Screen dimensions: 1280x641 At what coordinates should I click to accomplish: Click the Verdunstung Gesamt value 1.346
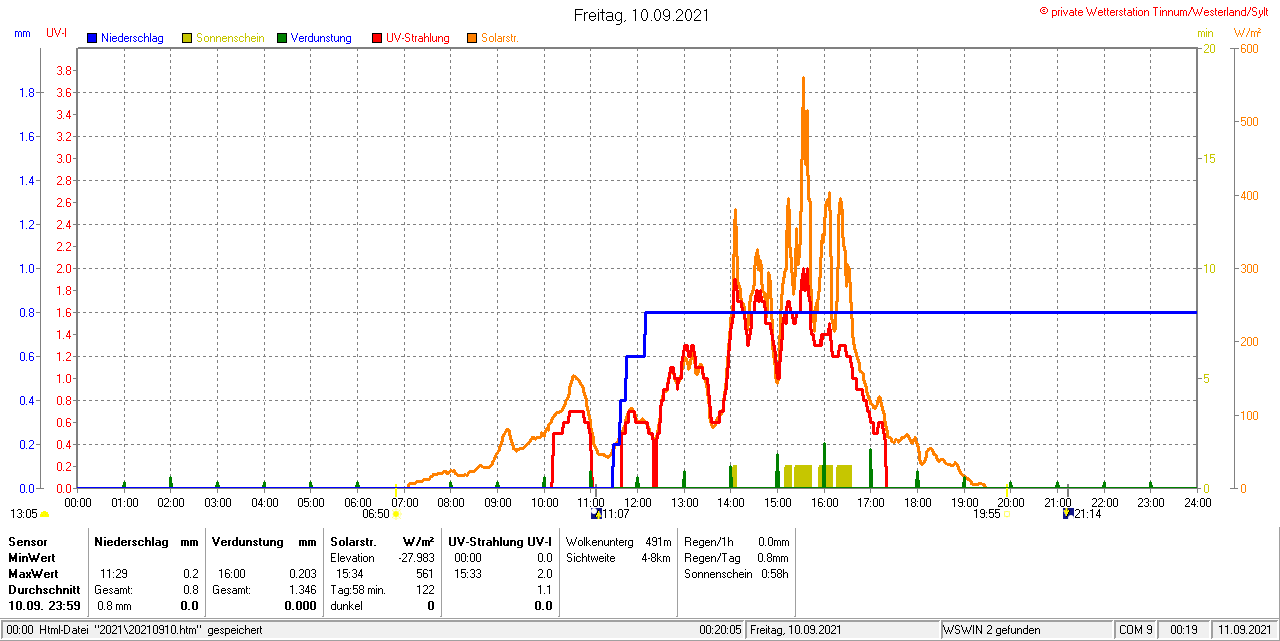(301, 590)
